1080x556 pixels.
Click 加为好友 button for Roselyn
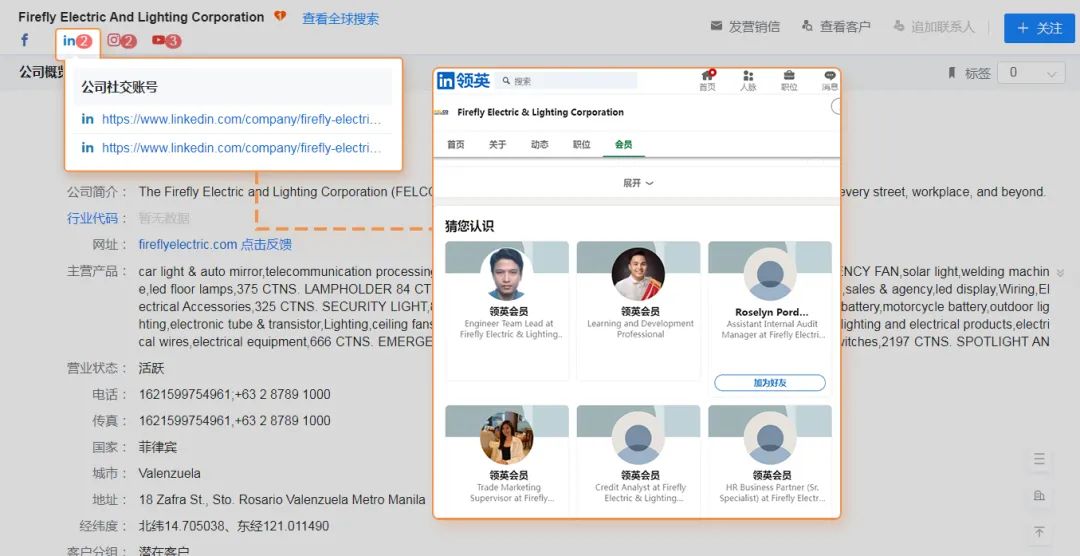tap(770, 382)
